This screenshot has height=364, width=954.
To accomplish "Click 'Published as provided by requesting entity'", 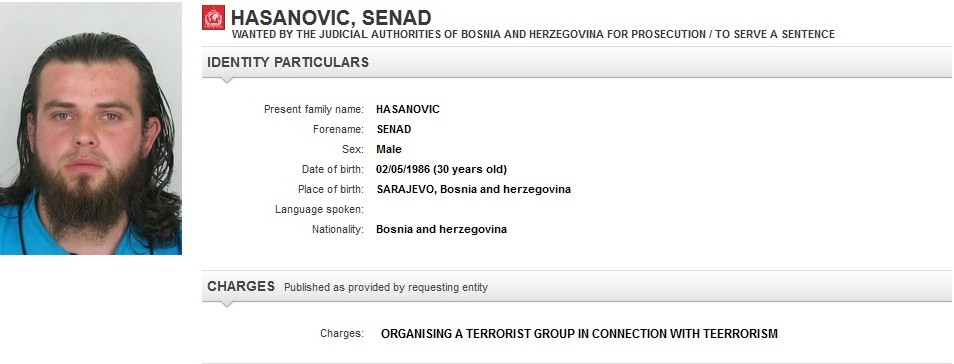I will click(386, 287).
